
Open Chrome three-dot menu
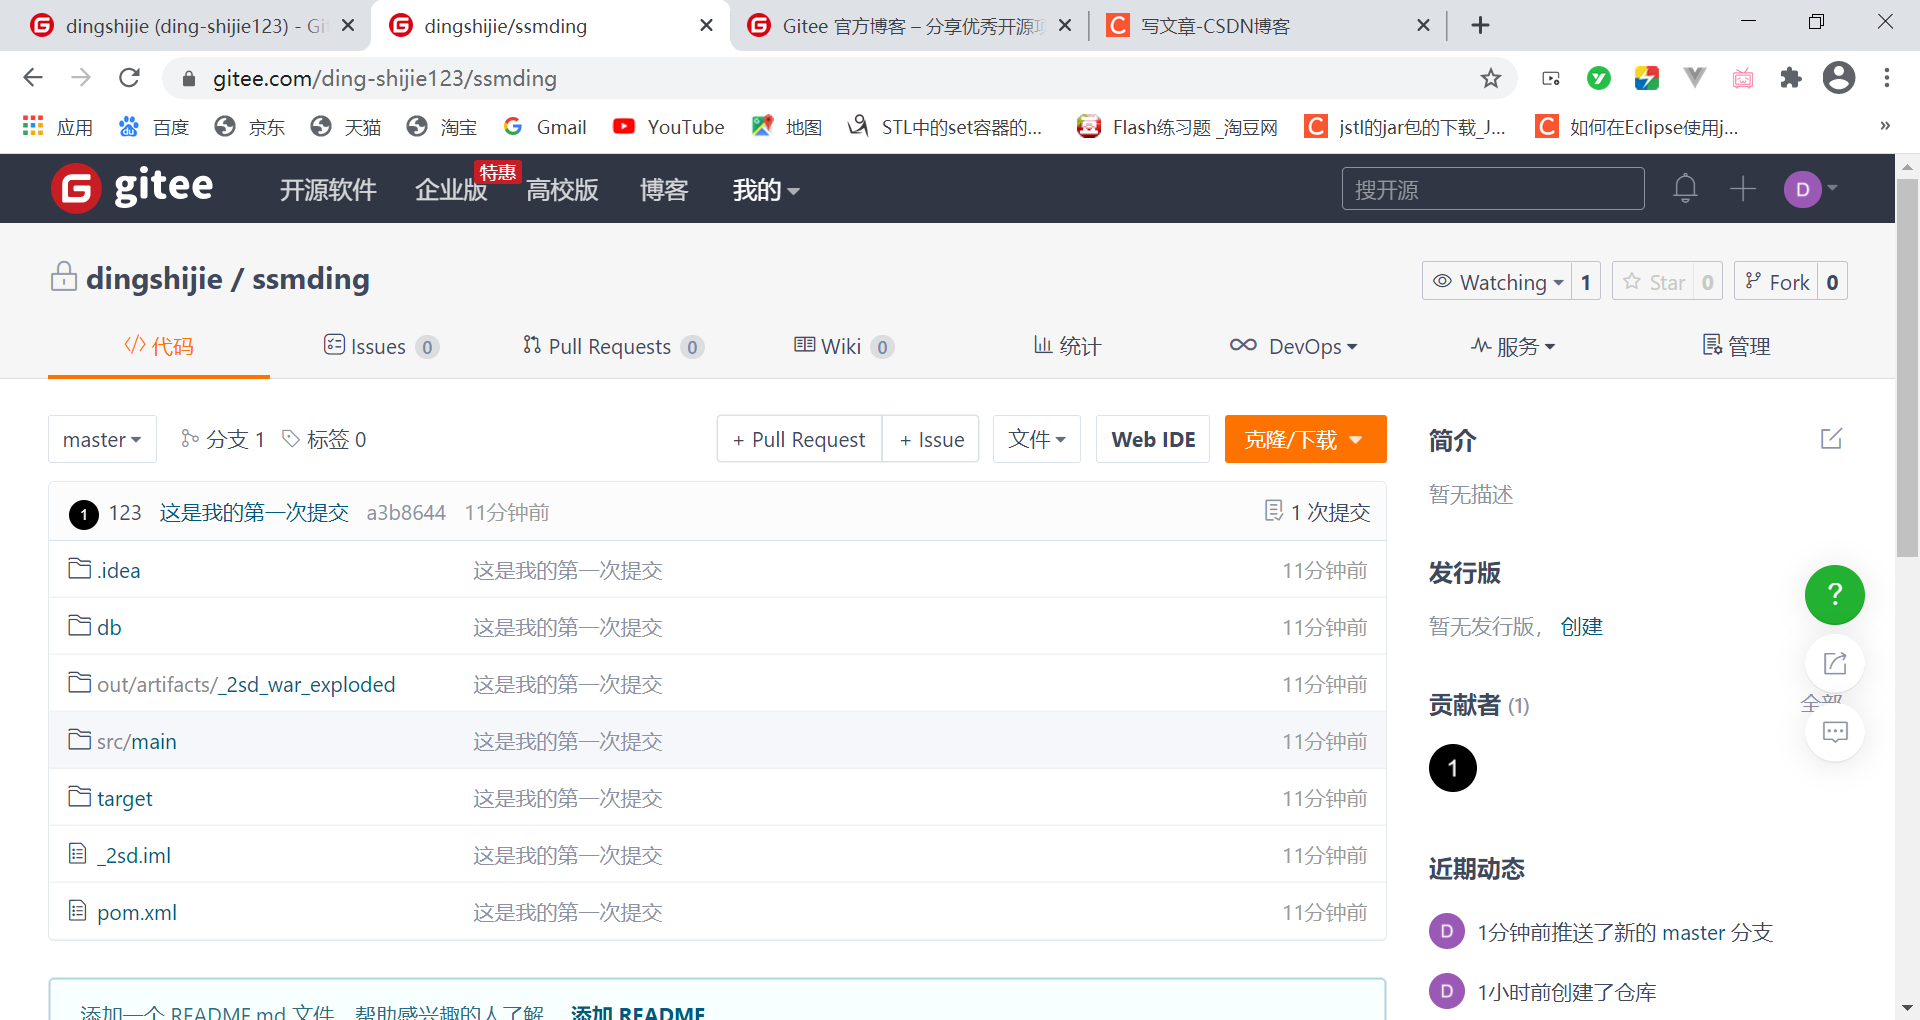click(1886, 78)
